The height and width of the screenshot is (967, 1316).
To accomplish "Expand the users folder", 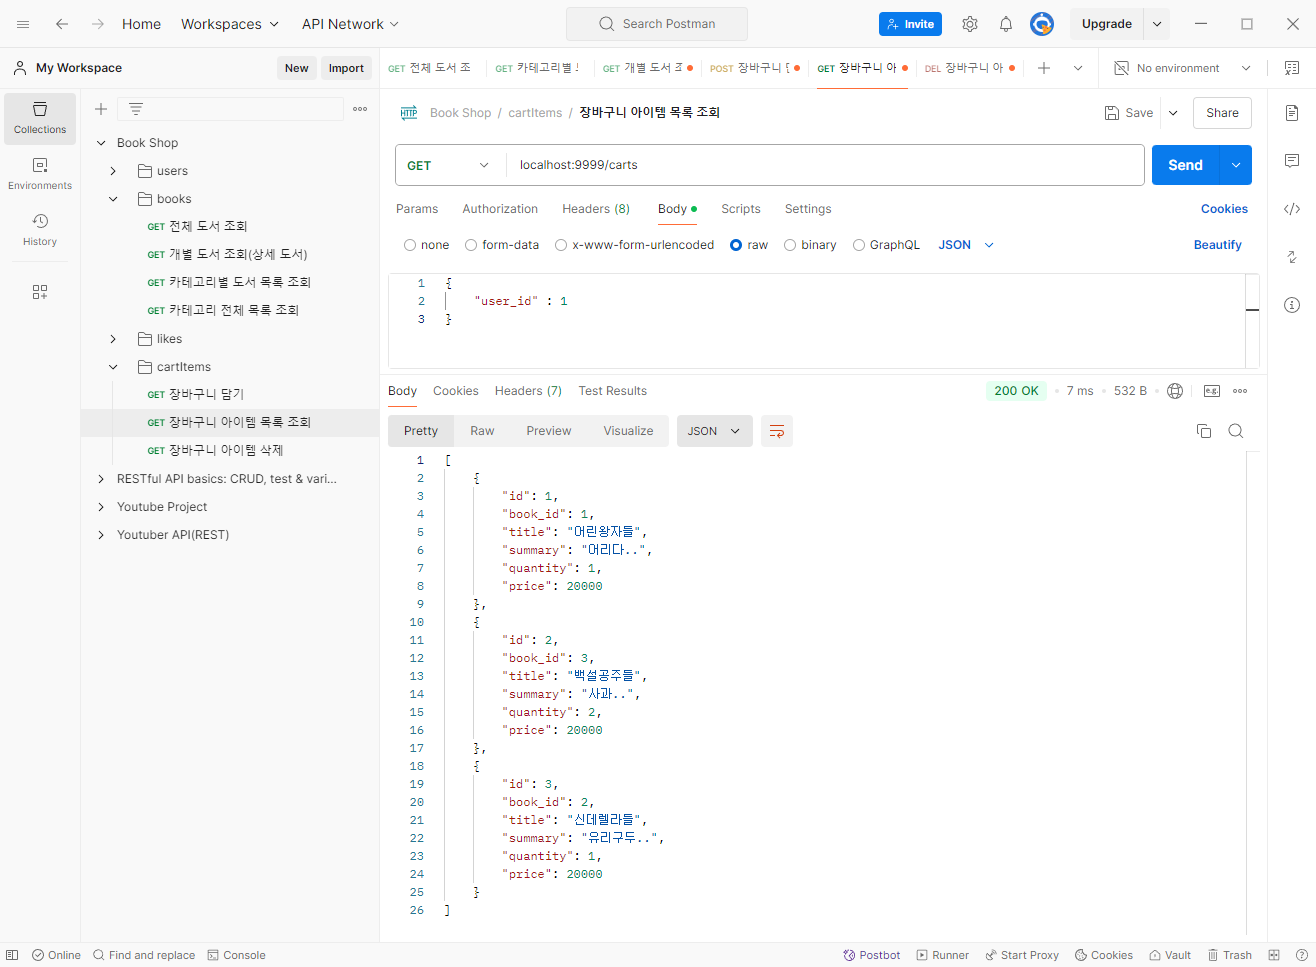I will click(x=113, y=171).
